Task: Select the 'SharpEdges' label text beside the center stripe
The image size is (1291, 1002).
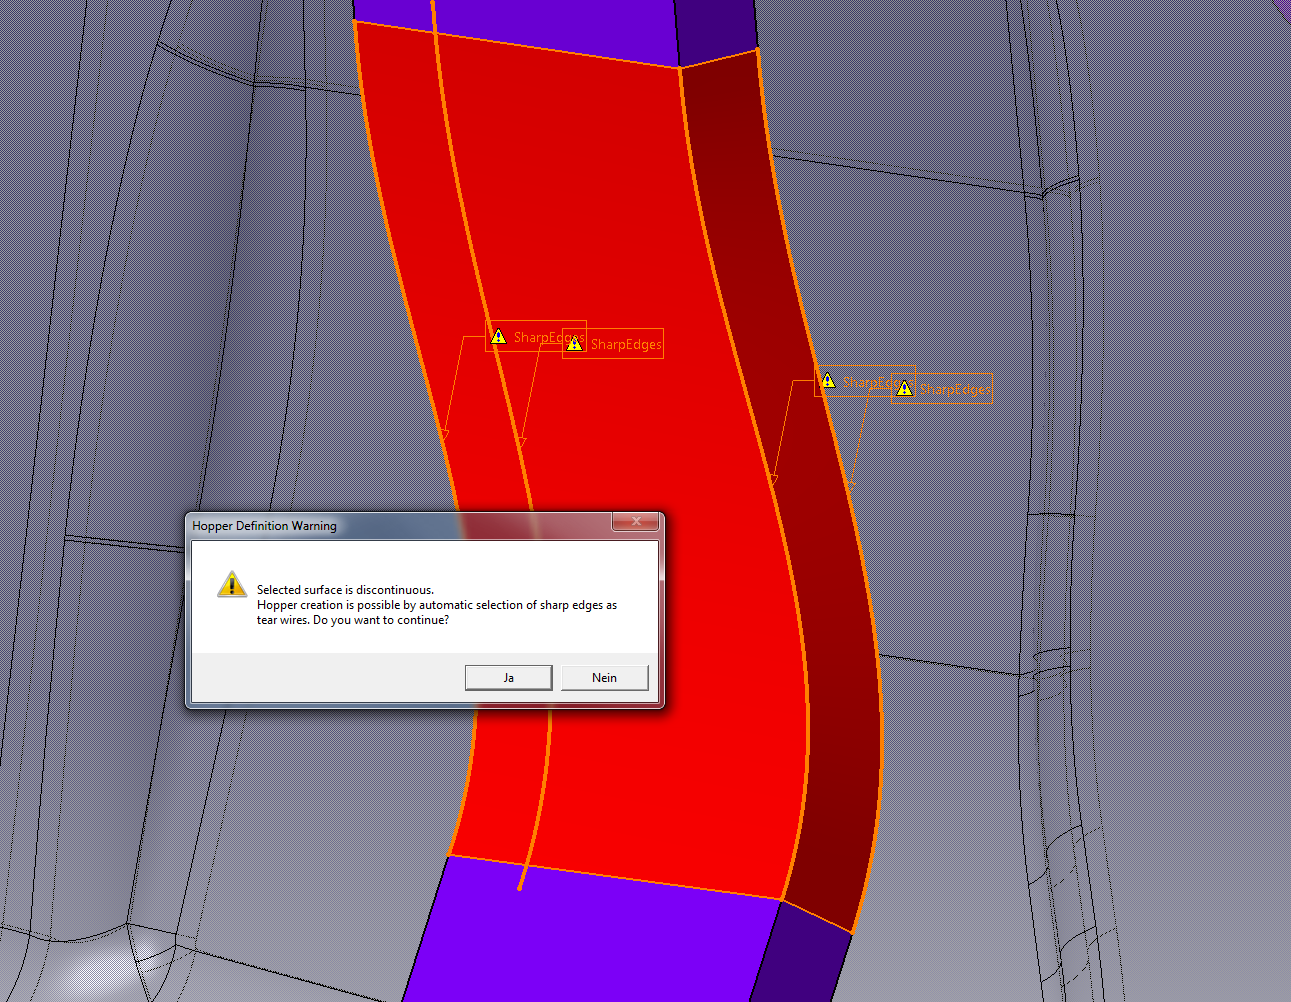Action: [626, 345]
